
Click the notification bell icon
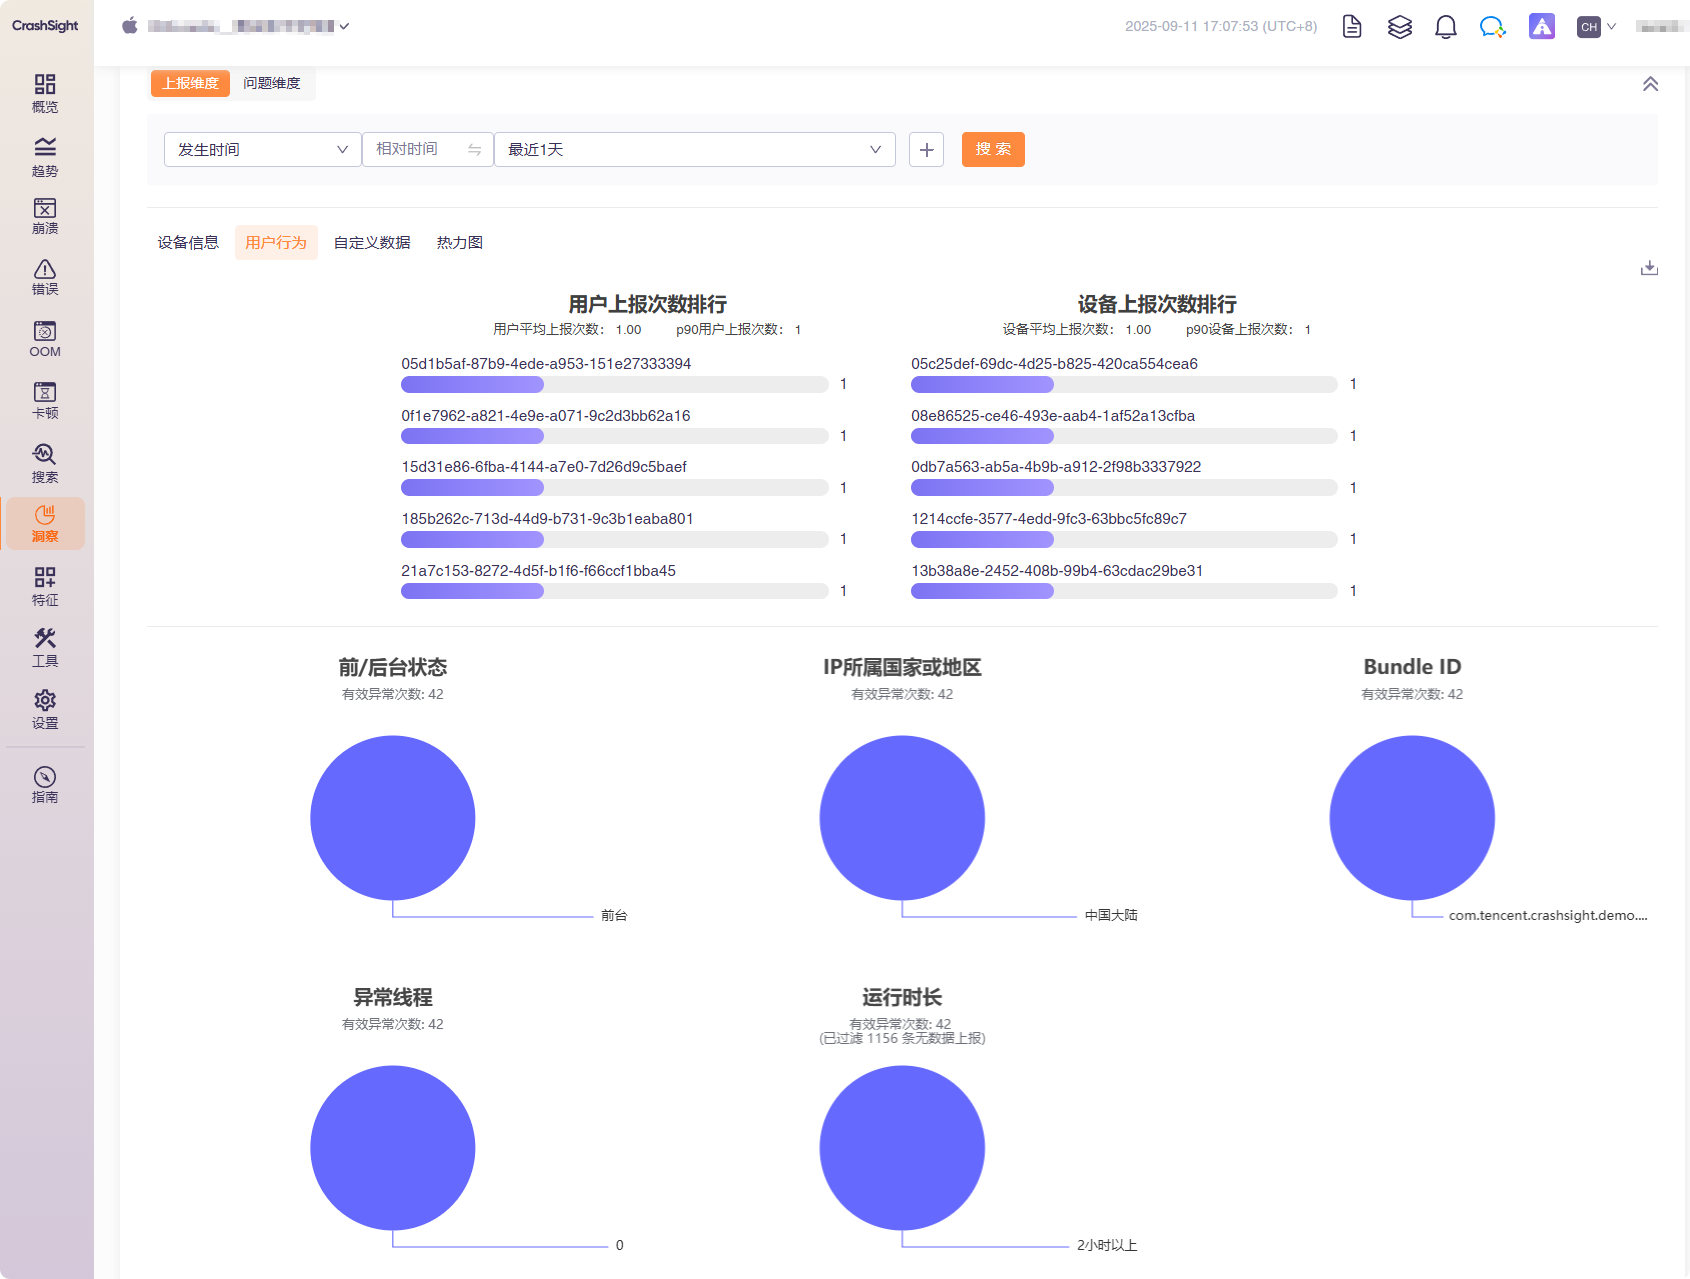[x=1445, y=27]
